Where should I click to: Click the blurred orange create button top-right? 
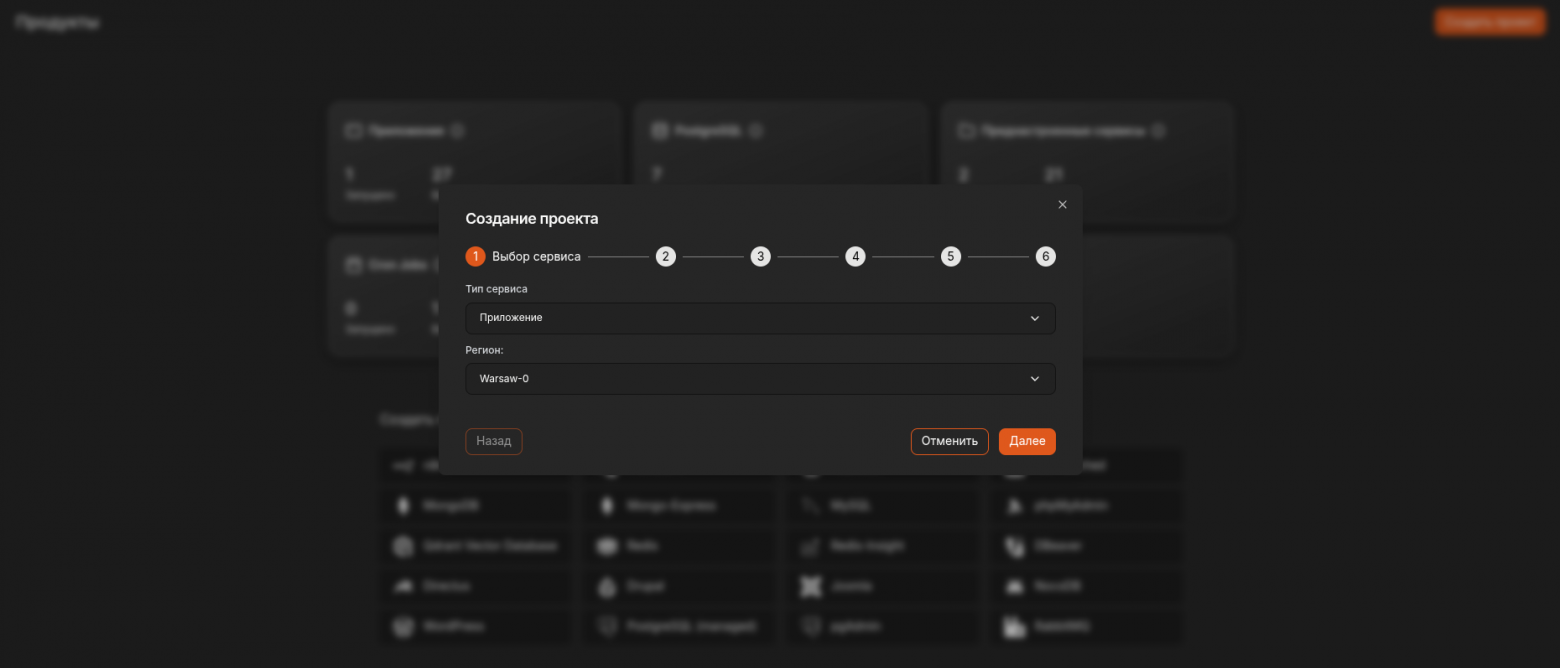pyautogui.click(x=1490, y=22)
